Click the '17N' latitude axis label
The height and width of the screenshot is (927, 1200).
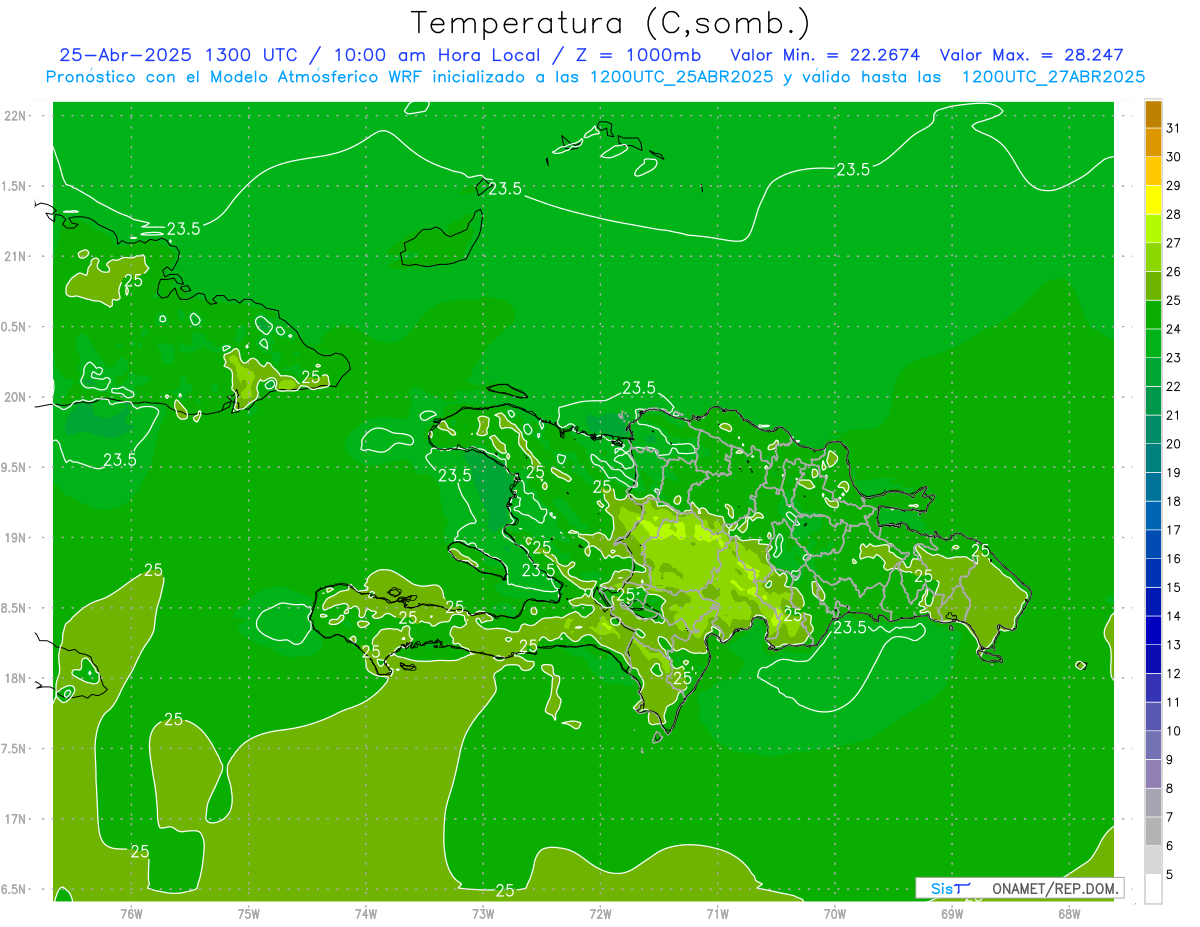pyautogui.click(x=14, y=819)
